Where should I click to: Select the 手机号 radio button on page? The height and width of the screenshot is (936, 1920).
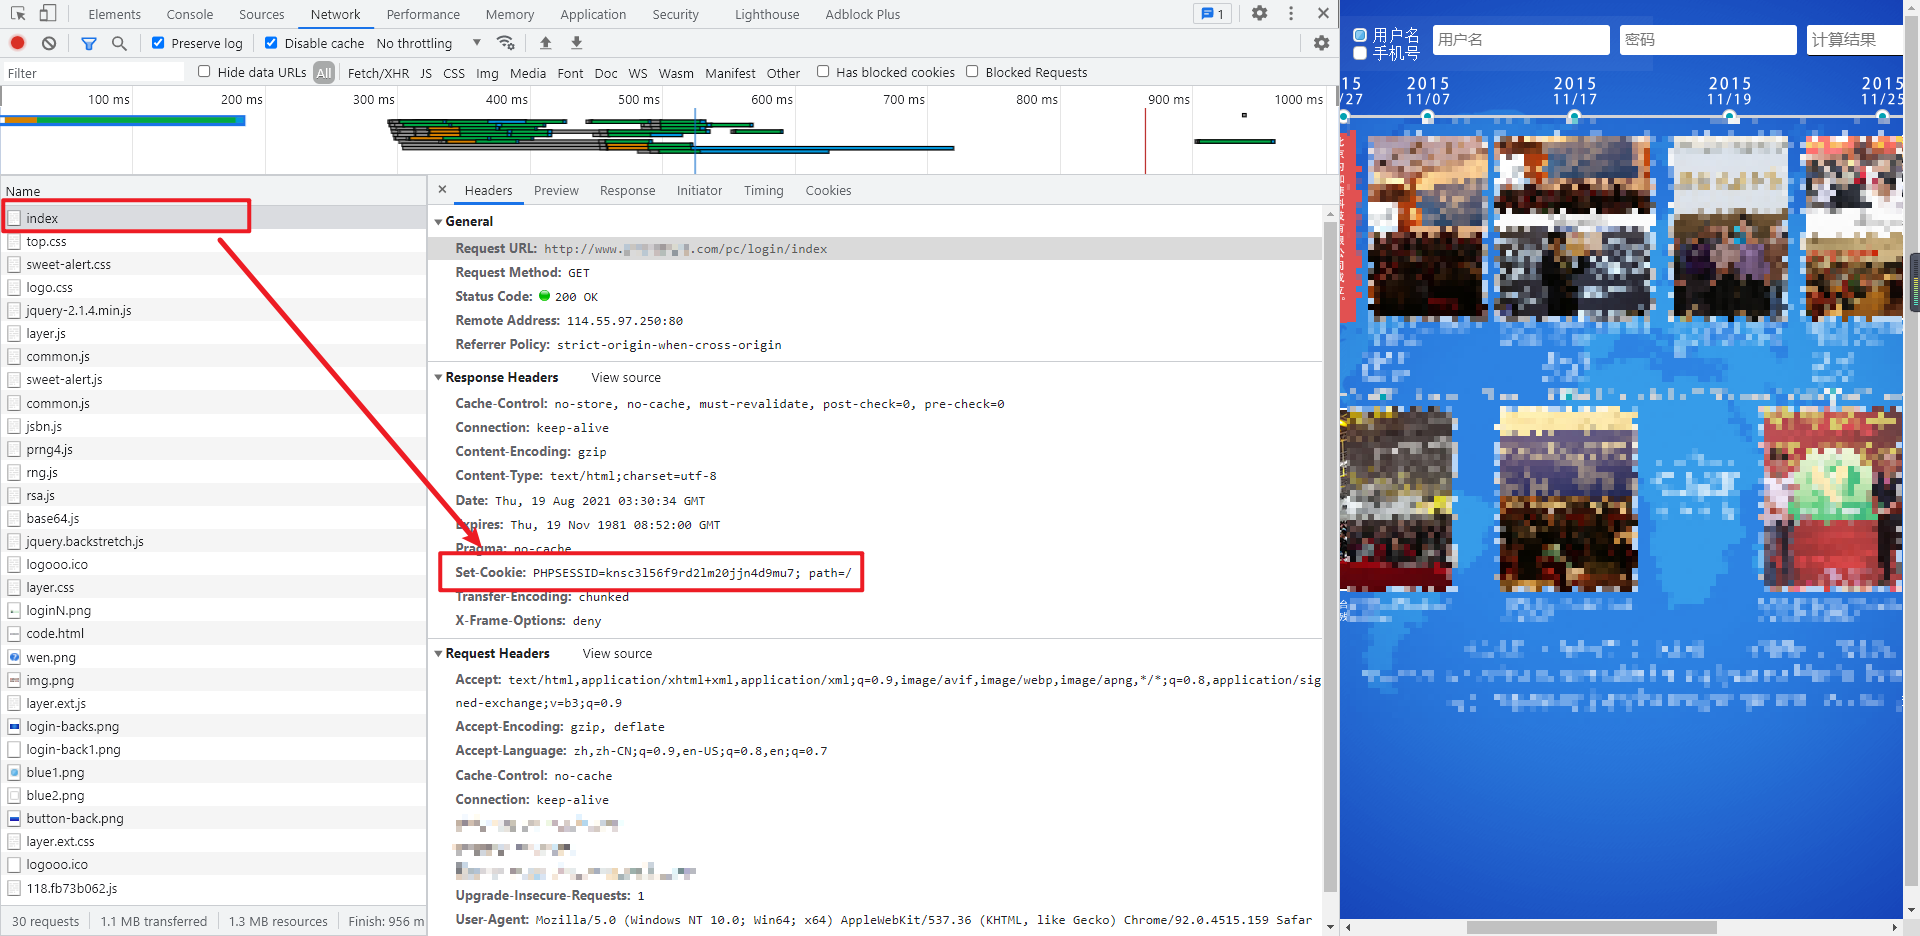(1360, 53)
